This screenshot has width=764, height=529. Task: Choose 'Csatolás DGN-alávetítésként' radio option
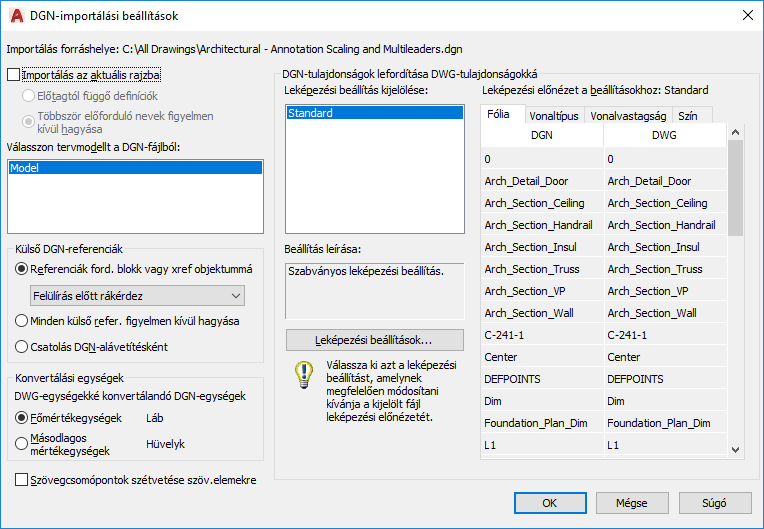coord(21,347)
